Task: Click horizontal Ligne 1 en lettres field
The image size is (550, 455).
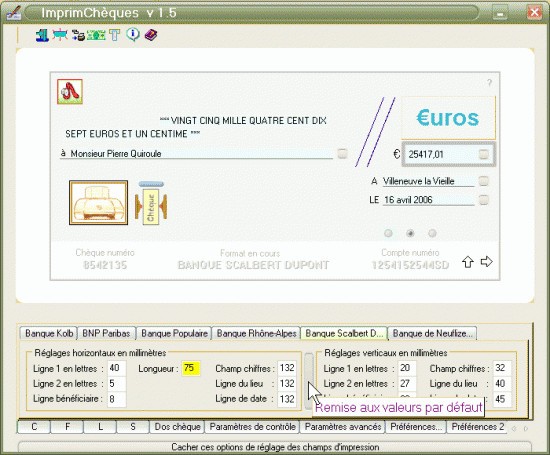Action: pos(116,368)
